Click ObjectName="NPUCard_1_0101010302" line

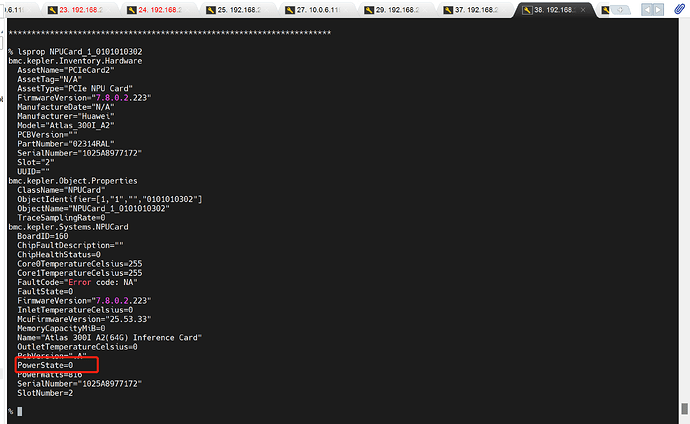pos(93,208)
